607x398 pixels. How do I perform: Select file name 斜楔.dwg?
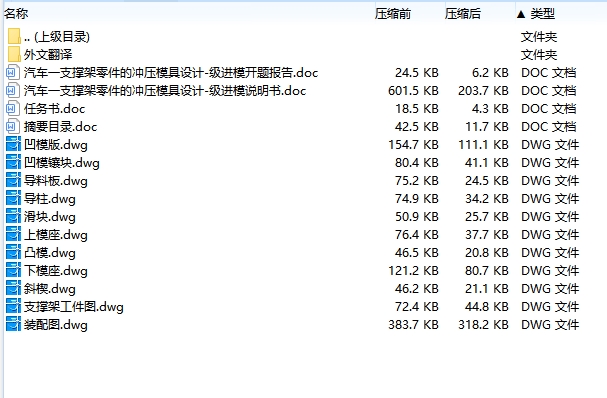click(50, 288)
